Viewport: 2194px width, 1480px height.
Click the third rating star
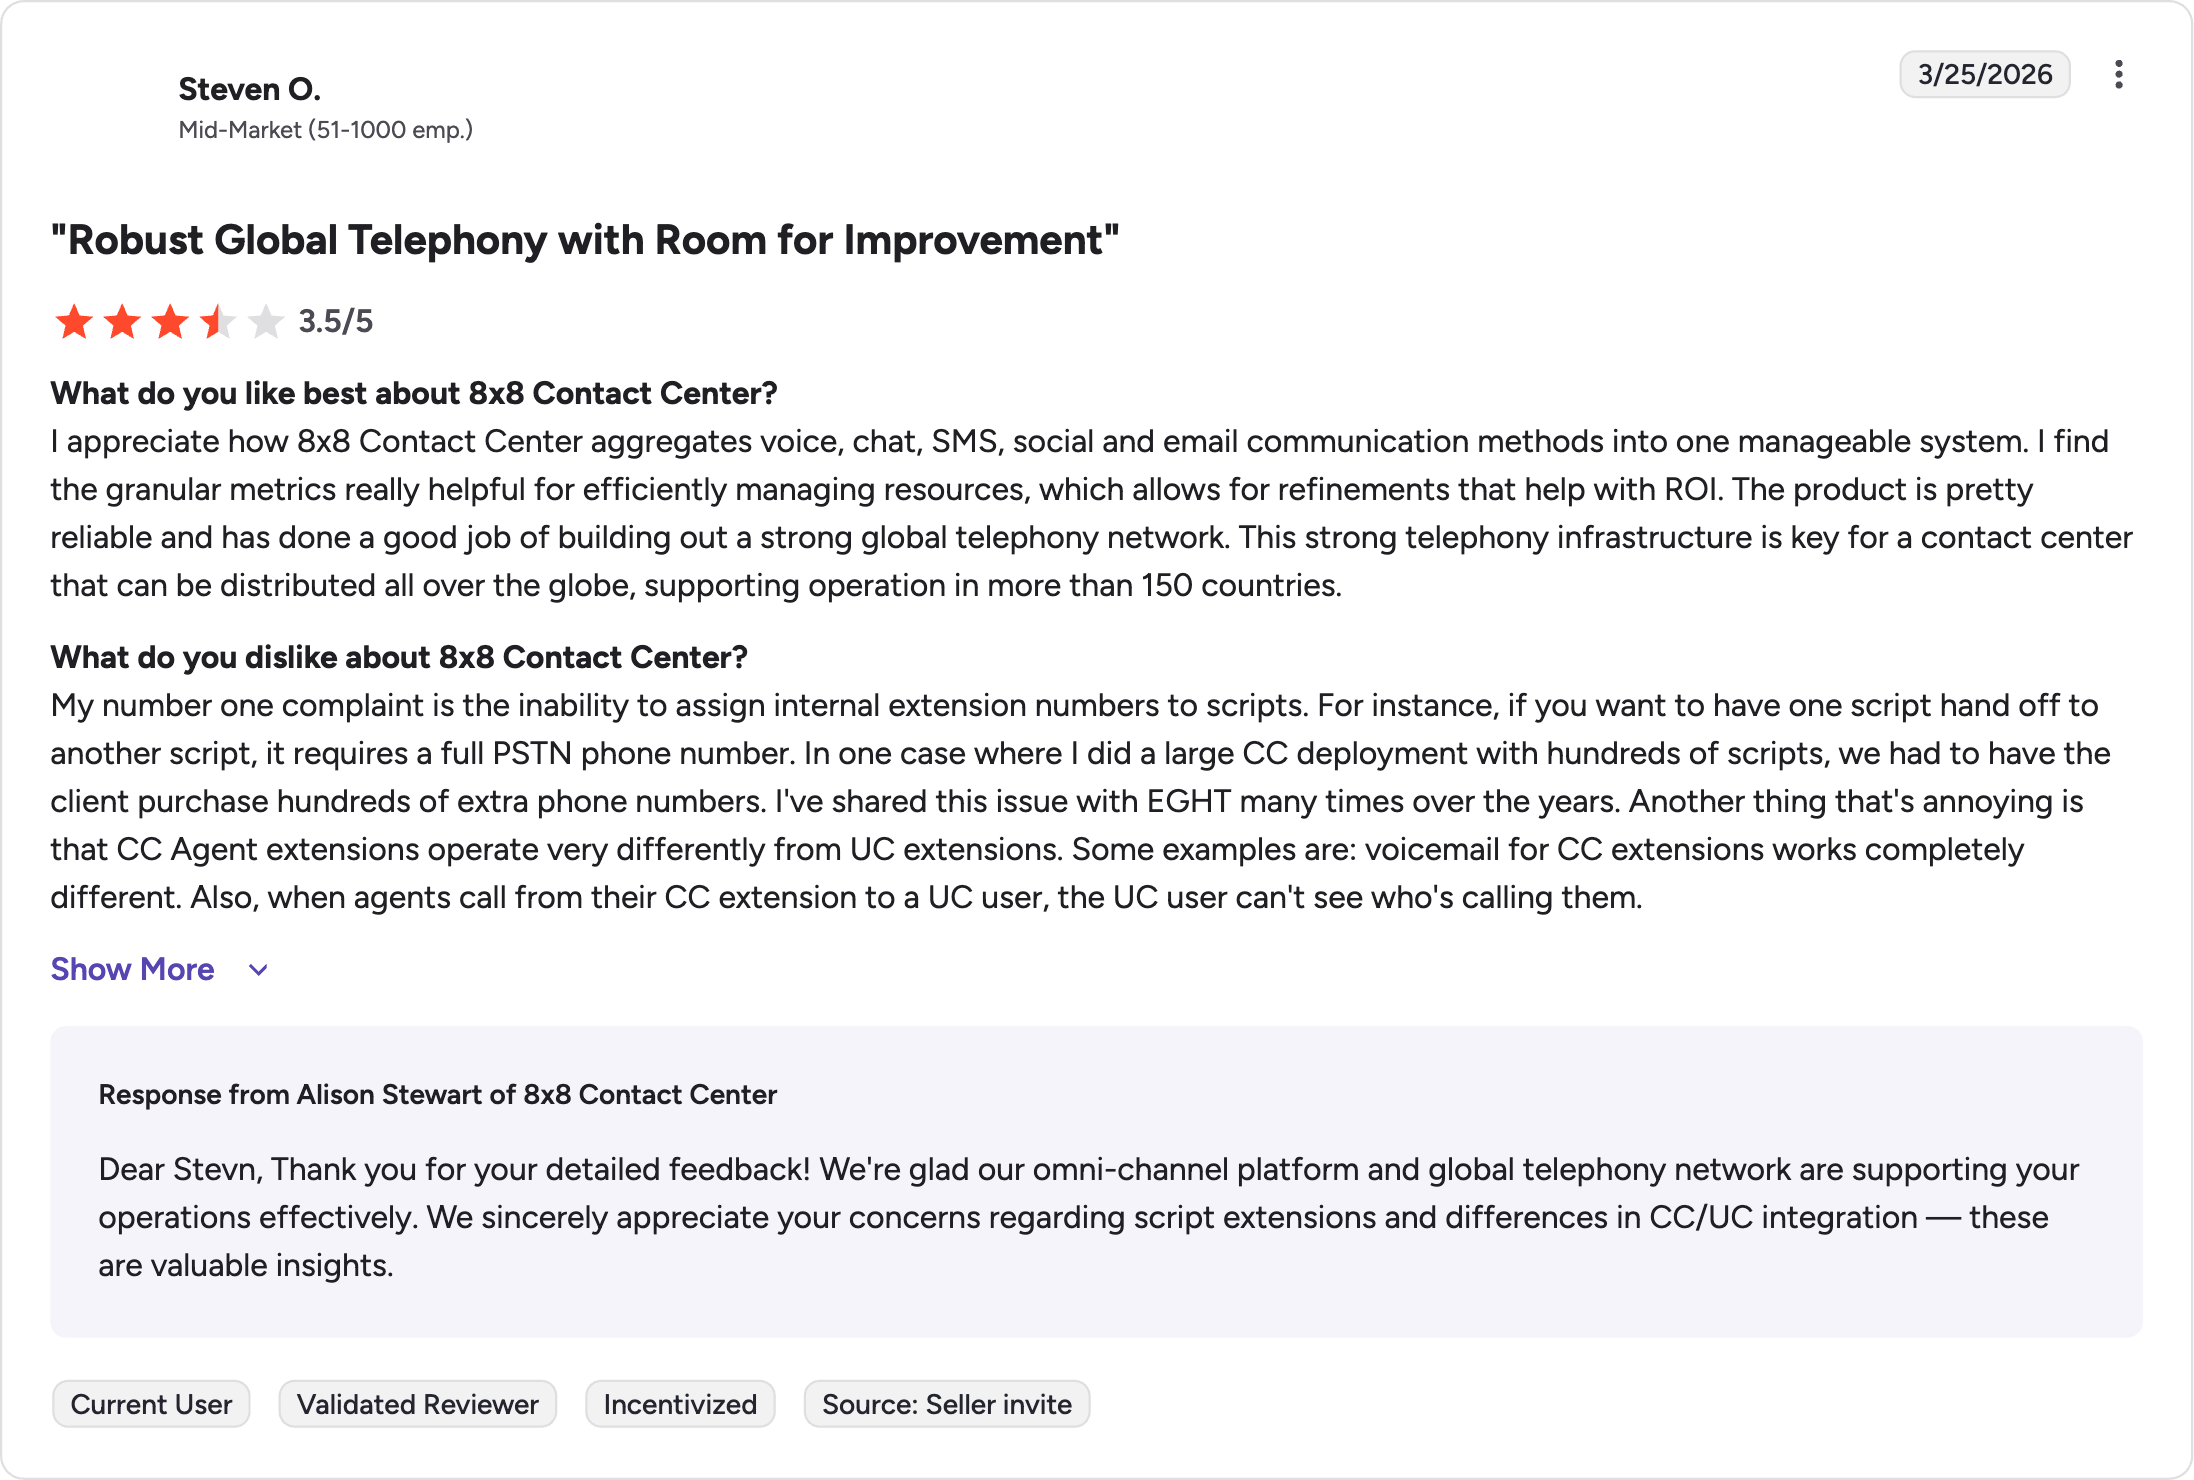pyautogui.click(x=170, y=322)
